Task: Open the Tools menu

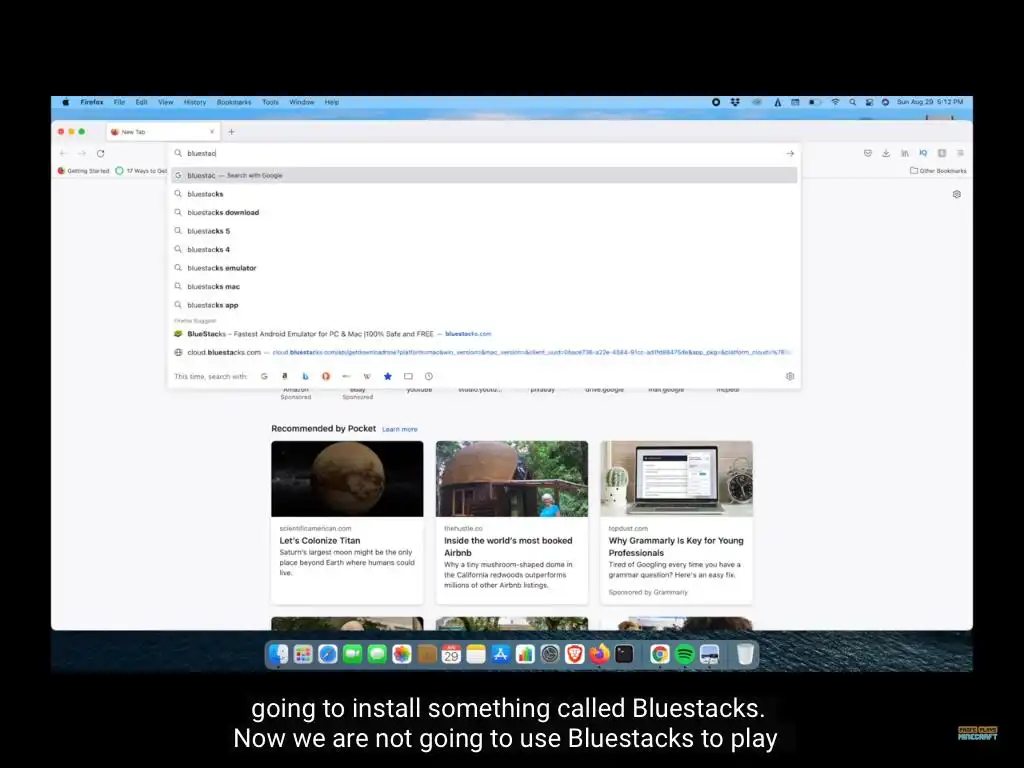Action: point(270,103)
